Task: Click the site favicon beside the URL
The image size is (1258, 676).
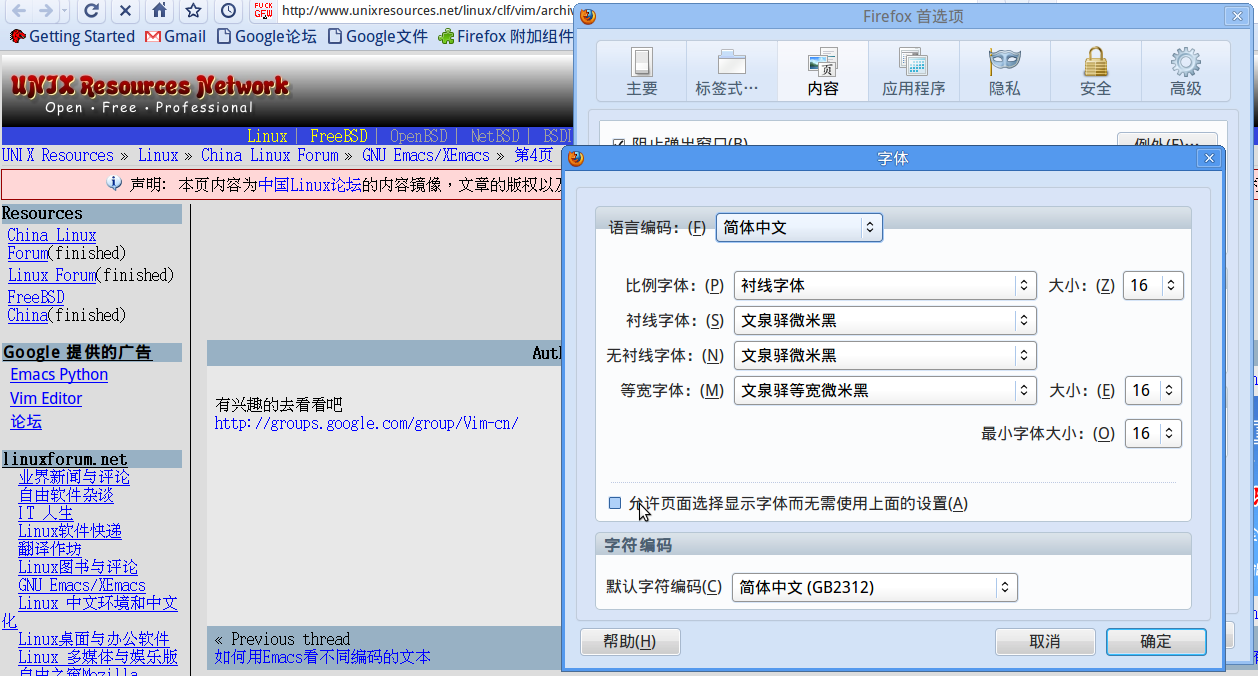Action: pyautogui.click(x=264, y=11)
